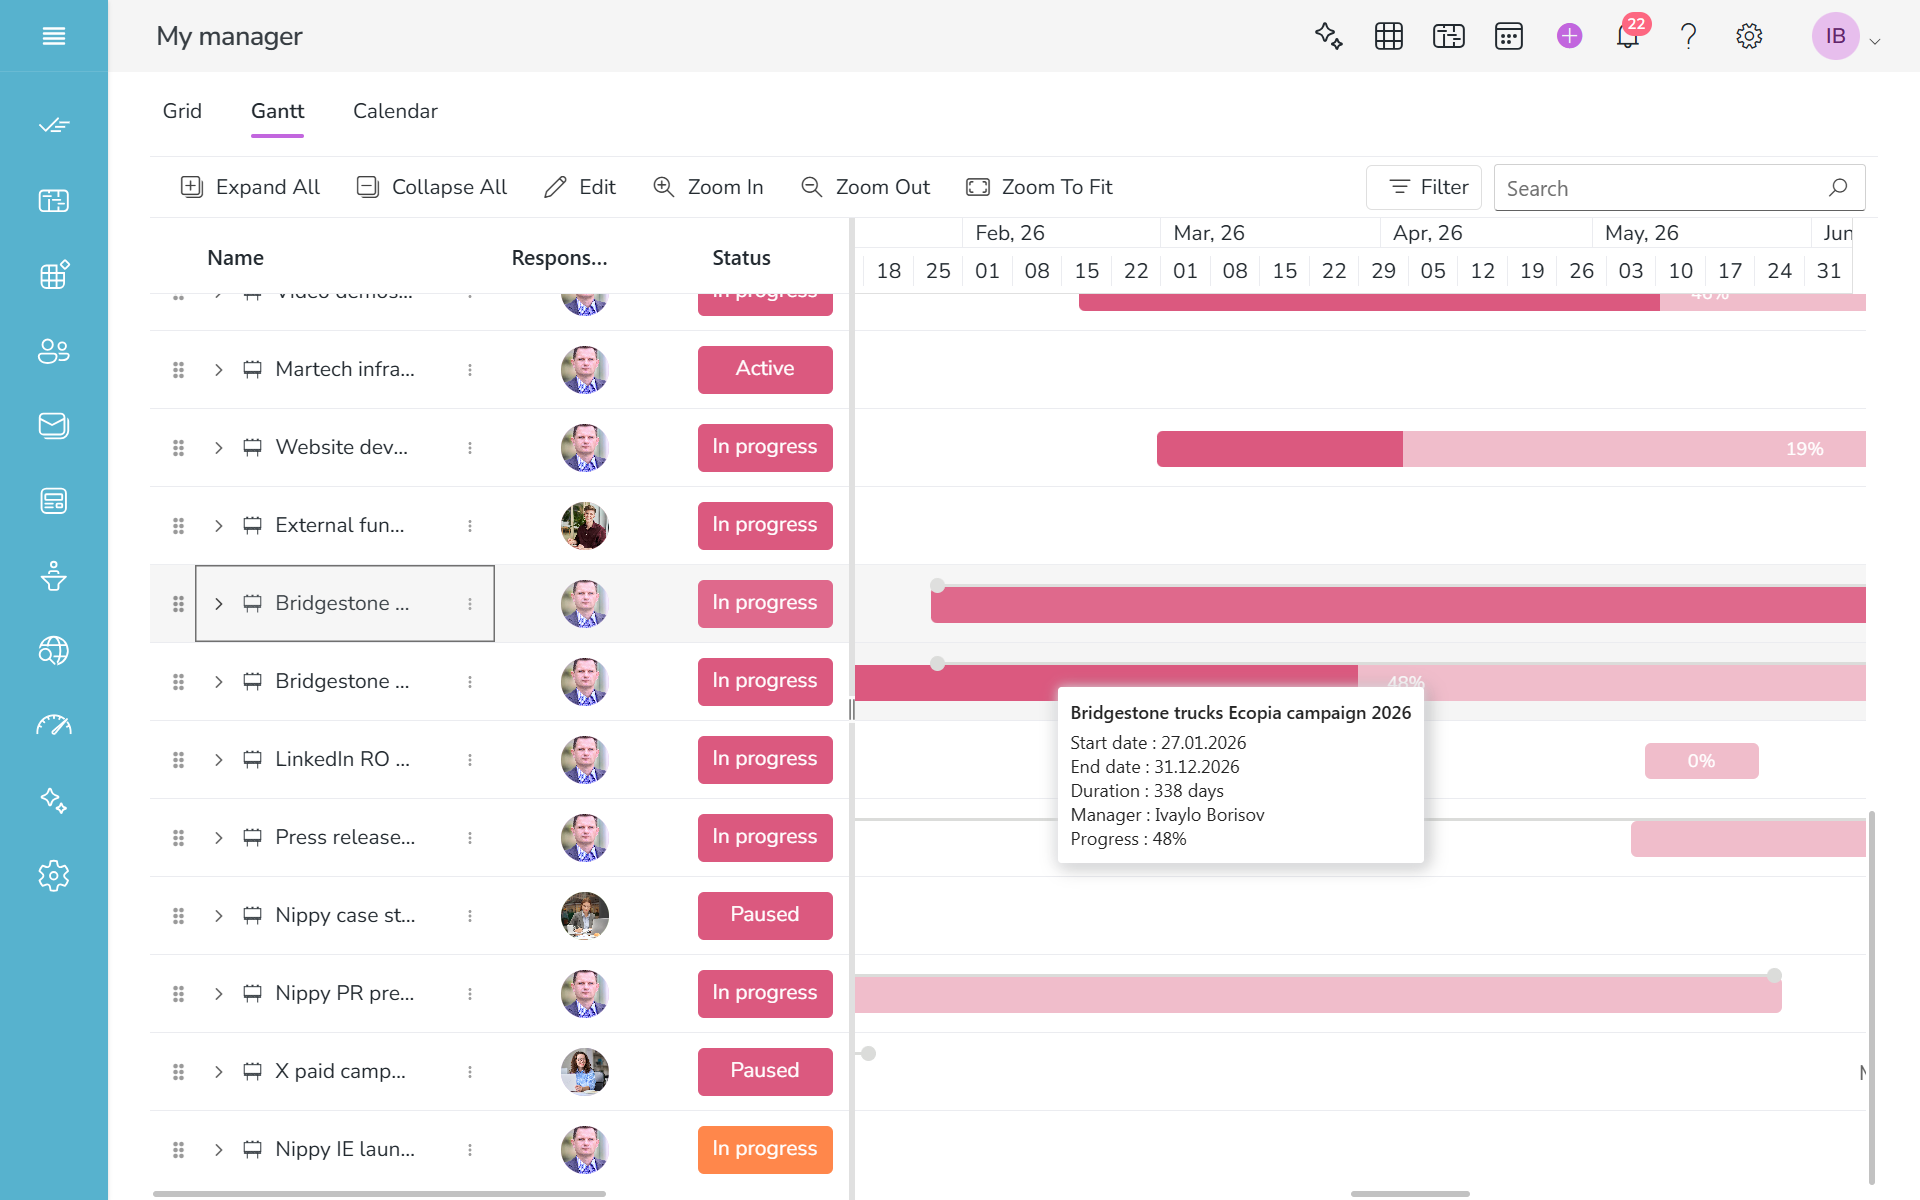Screen dimensions: 1920x1200
Task: Click drag handle of External fun... row
Action: click(178, 526)
